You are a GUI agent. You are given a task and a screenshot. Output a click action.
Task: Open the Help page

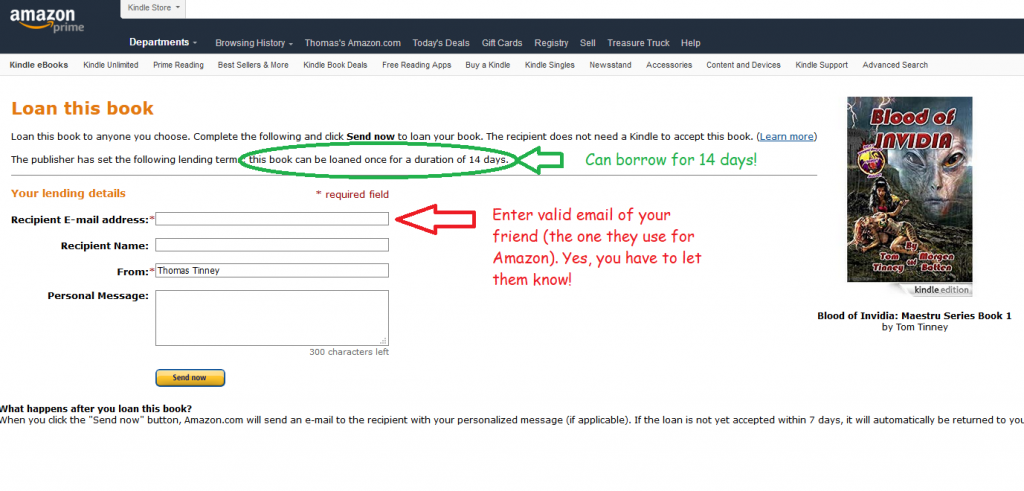(x=690, y=43)
